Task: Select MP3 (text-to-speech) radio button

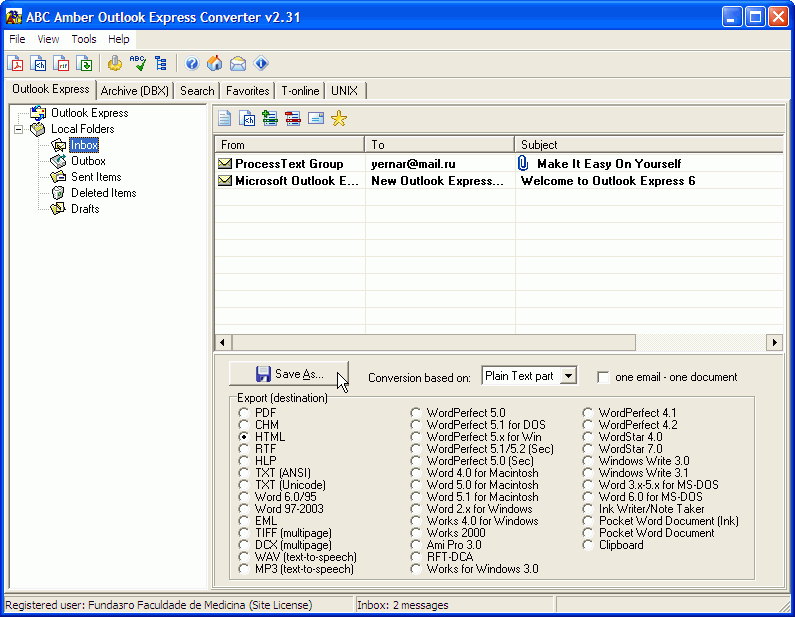Action: [244, 569]
